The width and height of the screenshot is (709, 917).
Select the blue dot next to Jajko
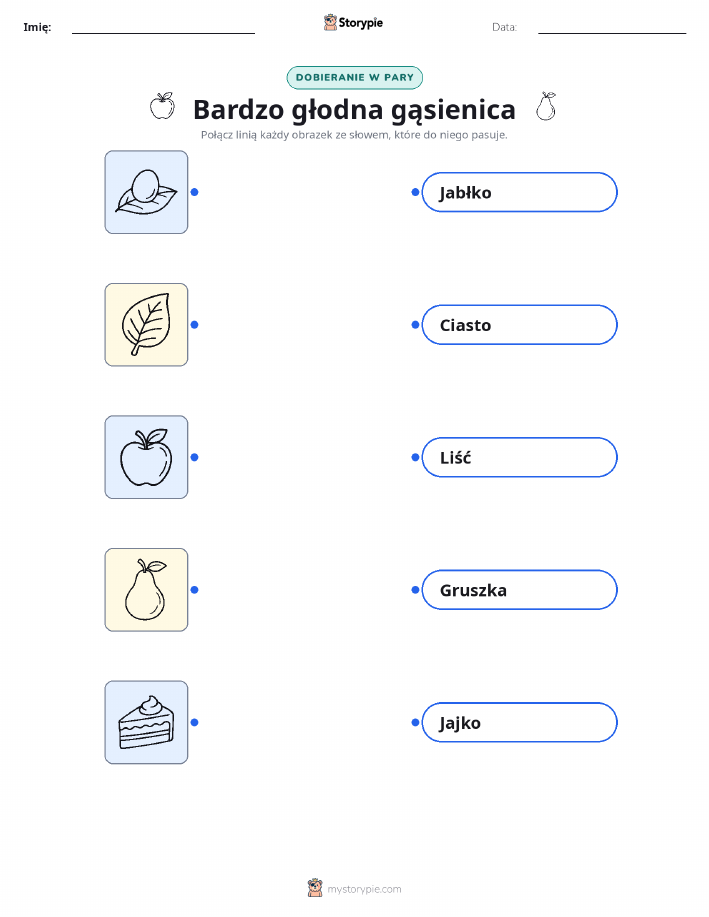(415, 722)
